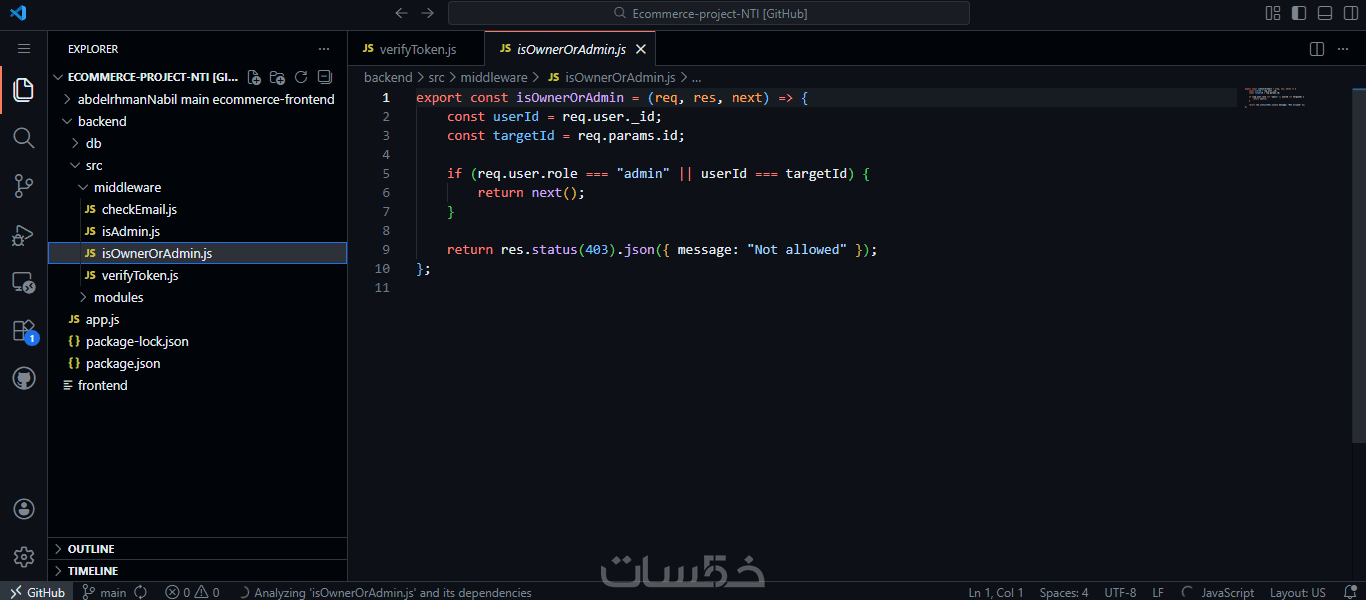
Task: Open the Extensions view
Action: (x=24, y=330)
